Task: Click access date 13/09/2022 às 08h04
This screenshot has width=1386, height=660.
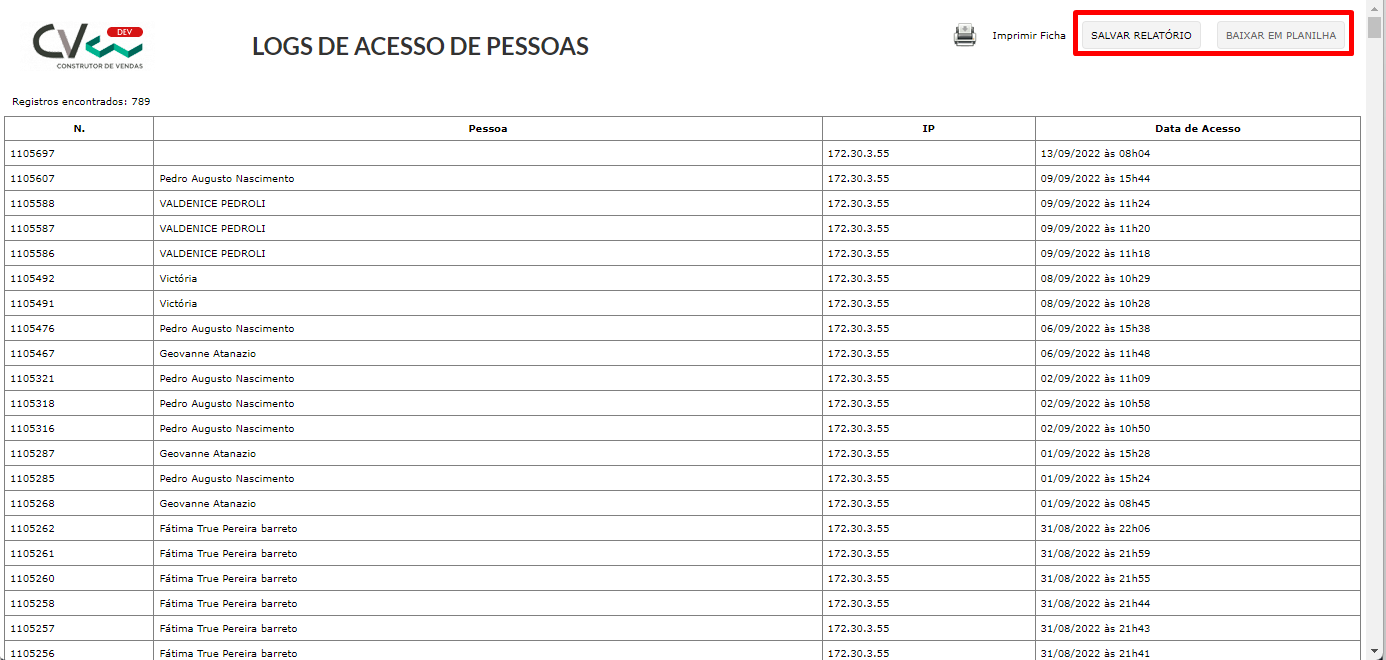Action: coord(1095,153)
